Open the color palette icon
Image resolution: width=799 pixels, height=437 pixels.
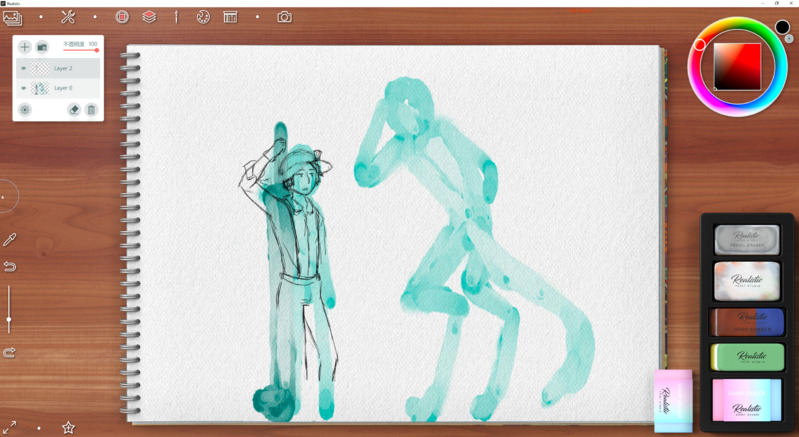point(203,17)
